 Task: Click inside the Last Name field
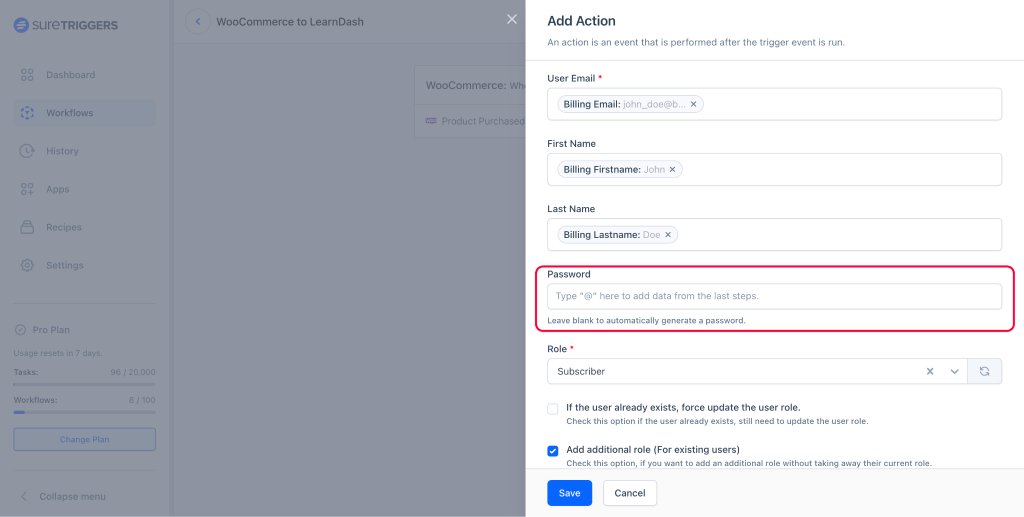775,235
